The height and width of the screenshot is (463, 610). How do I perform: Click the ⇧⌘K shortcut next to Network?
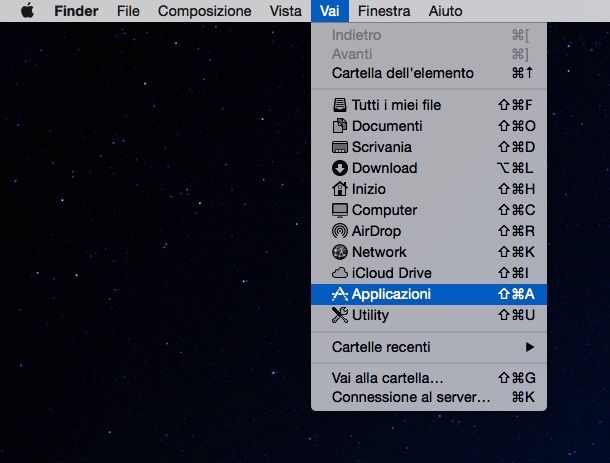tap(516, 252)
